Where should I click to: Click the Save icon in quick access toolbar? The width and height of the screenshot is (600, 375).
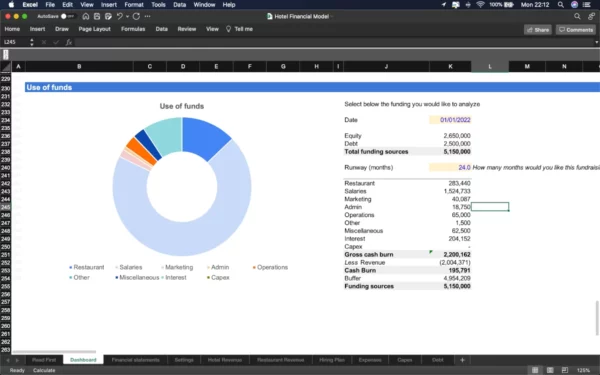(x=97, y=16)
